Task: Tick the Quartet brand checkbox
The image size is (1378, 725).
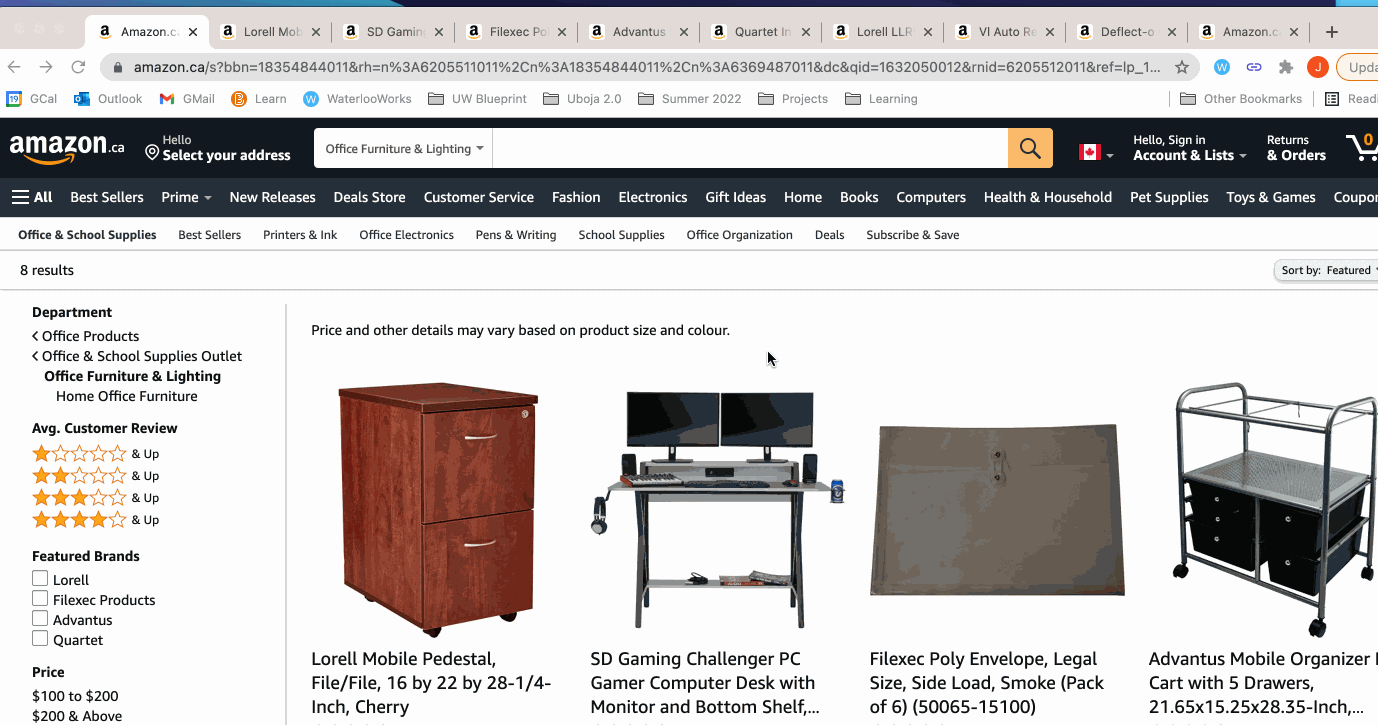Action: pyautogui.click(x=40, y=639)
